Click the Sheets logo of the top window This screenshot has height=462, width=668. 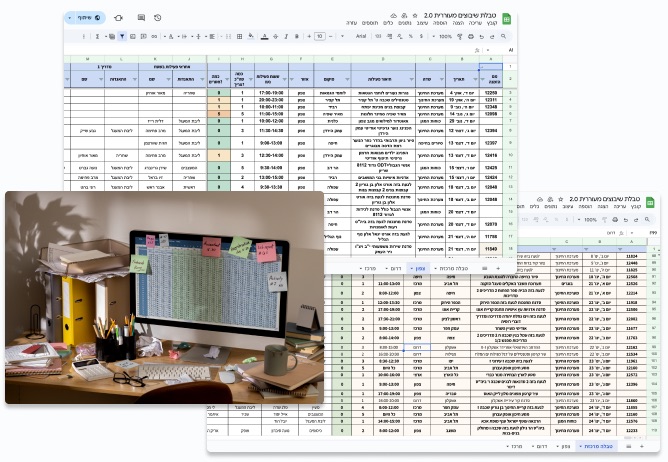pos(507,19)
